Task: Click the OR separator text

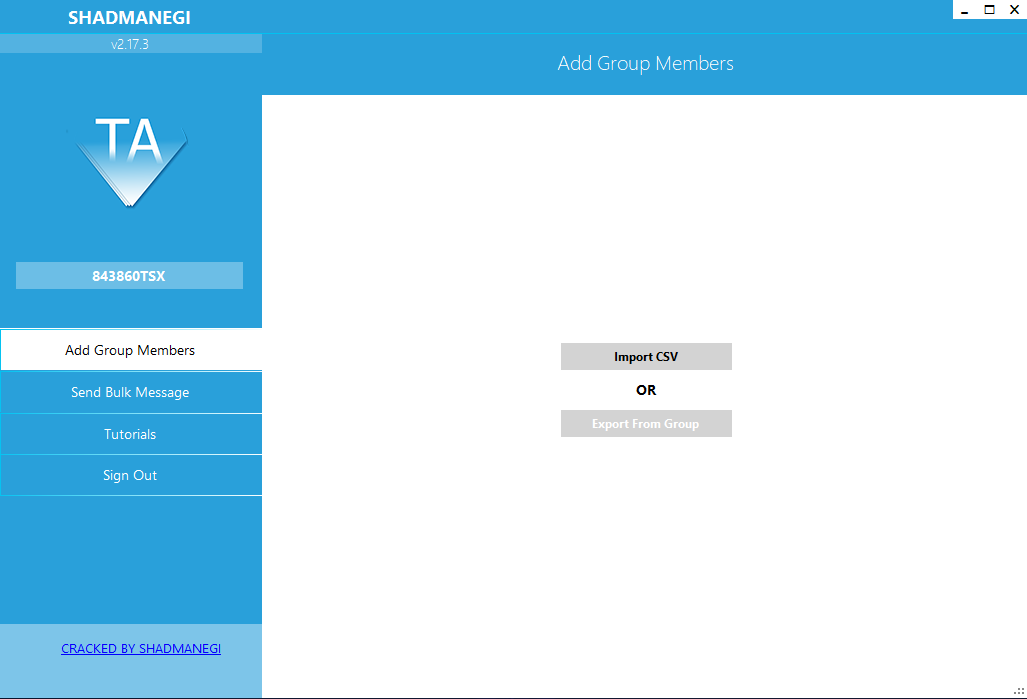Action: pos(646,390)
